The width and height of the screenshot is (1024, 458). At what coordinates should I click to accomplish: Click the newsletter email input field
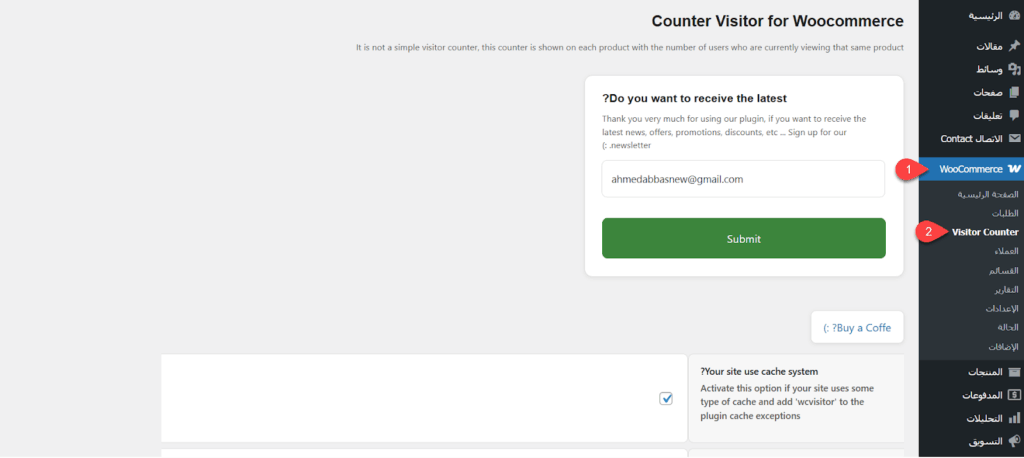pyautogui.click(x=743, y=179)
